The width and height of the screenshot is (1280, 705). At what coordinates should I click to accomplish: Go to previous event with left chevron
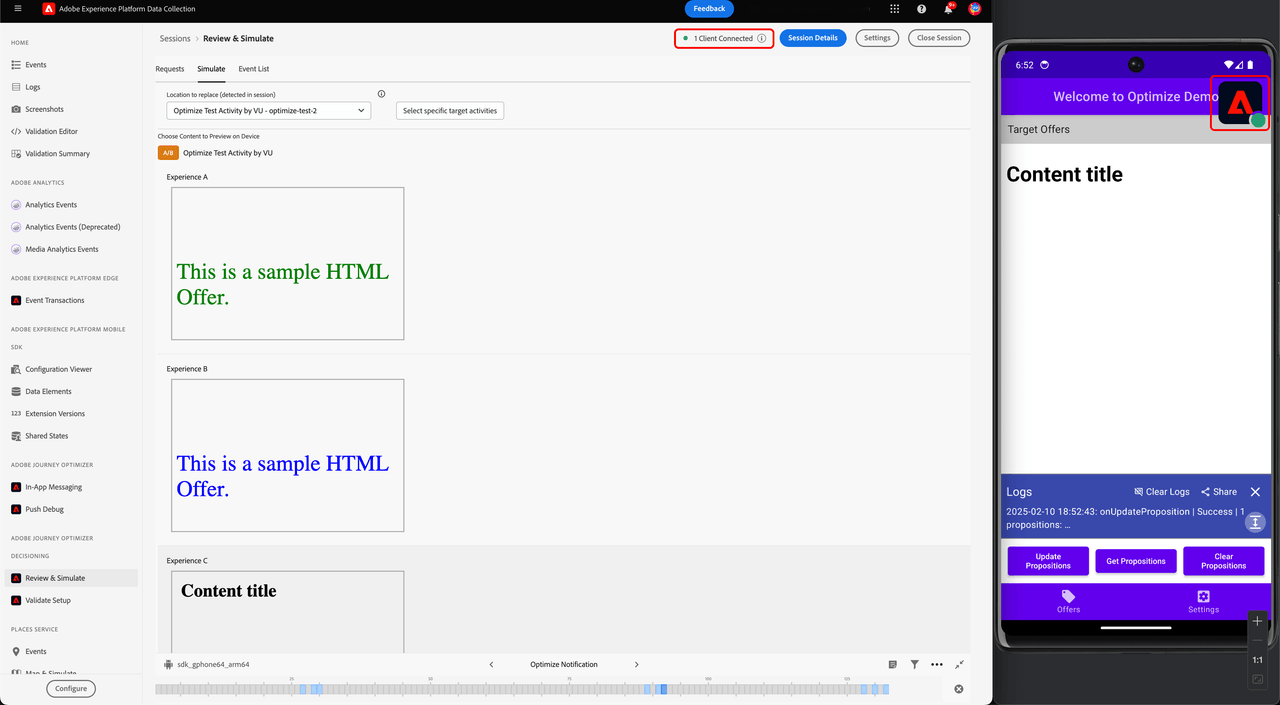coord(491,664)
